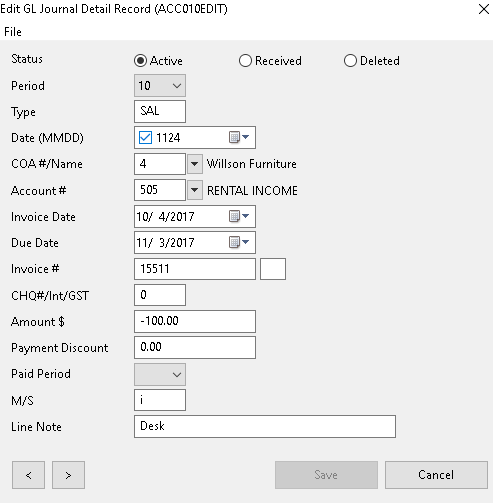
Task: Click the Invoice # field showing 15511
Action: (x=195, y=269)
